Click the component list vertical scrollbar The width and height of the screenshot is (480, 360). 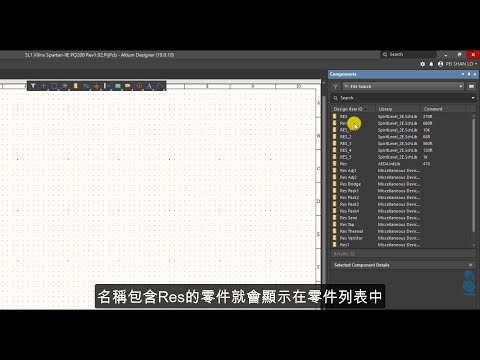pos(474,175)
